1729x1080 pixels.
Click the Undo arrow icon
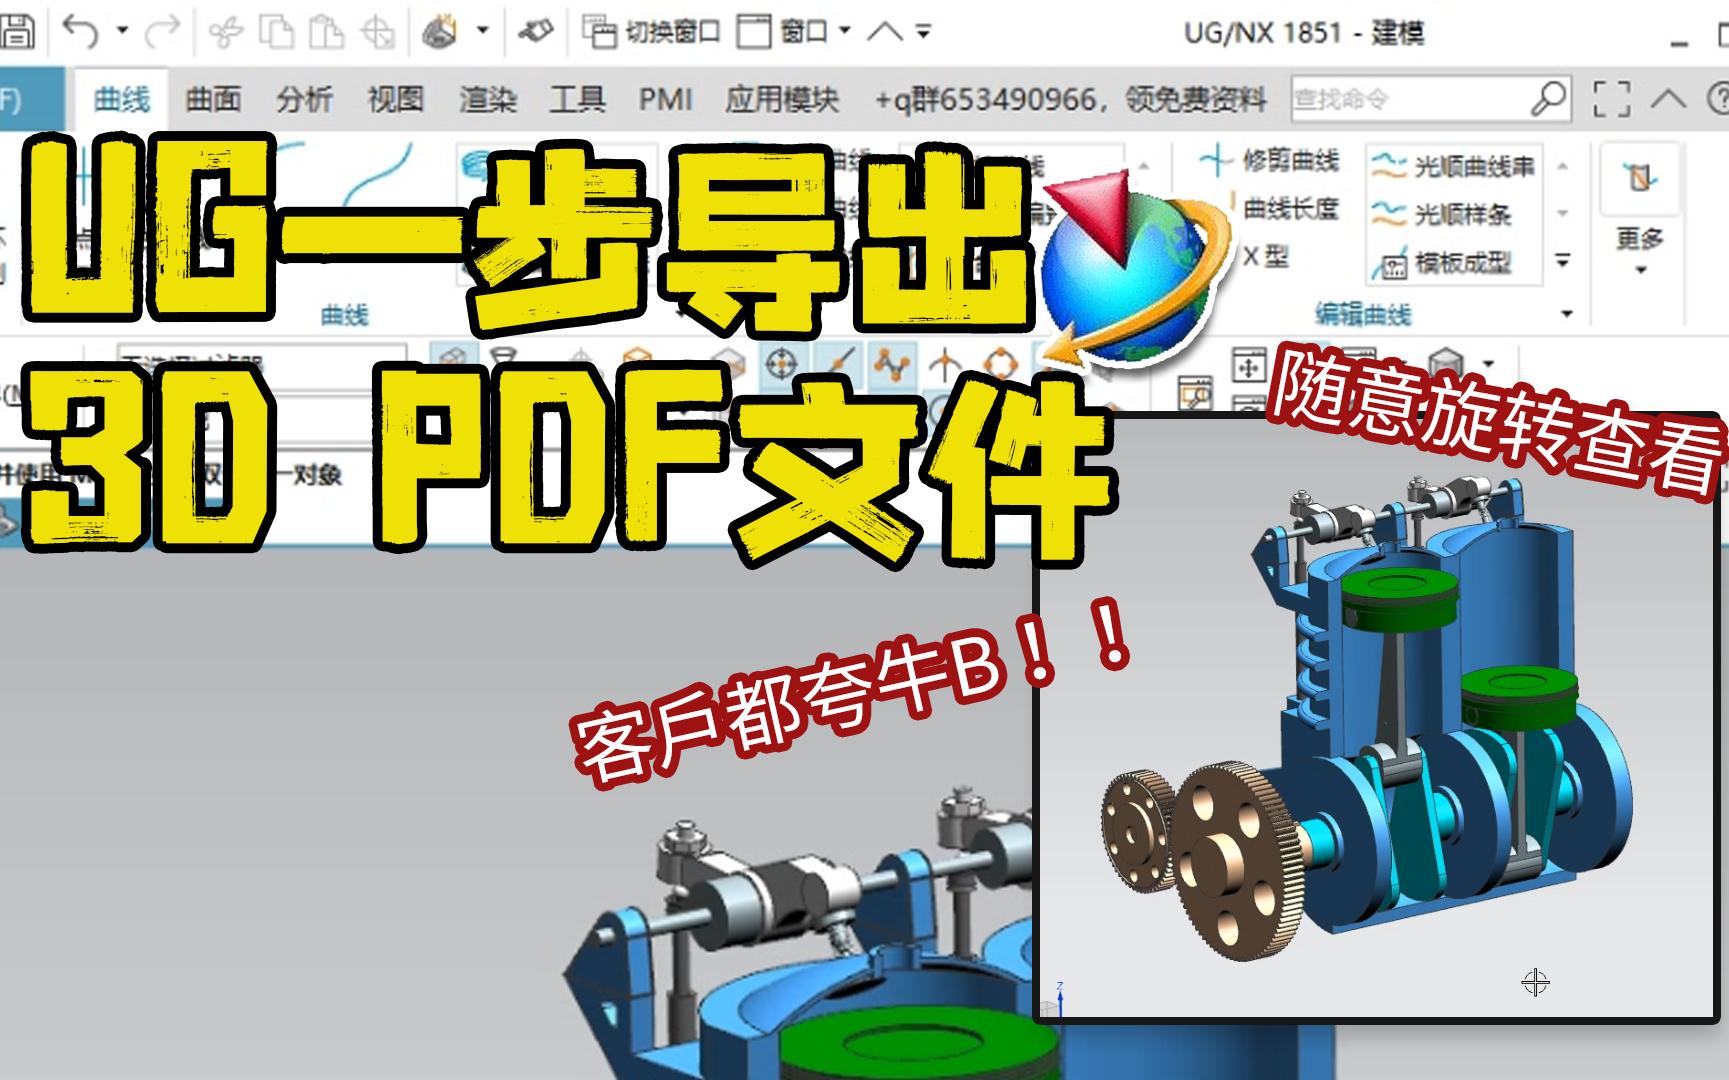point(80,31)
